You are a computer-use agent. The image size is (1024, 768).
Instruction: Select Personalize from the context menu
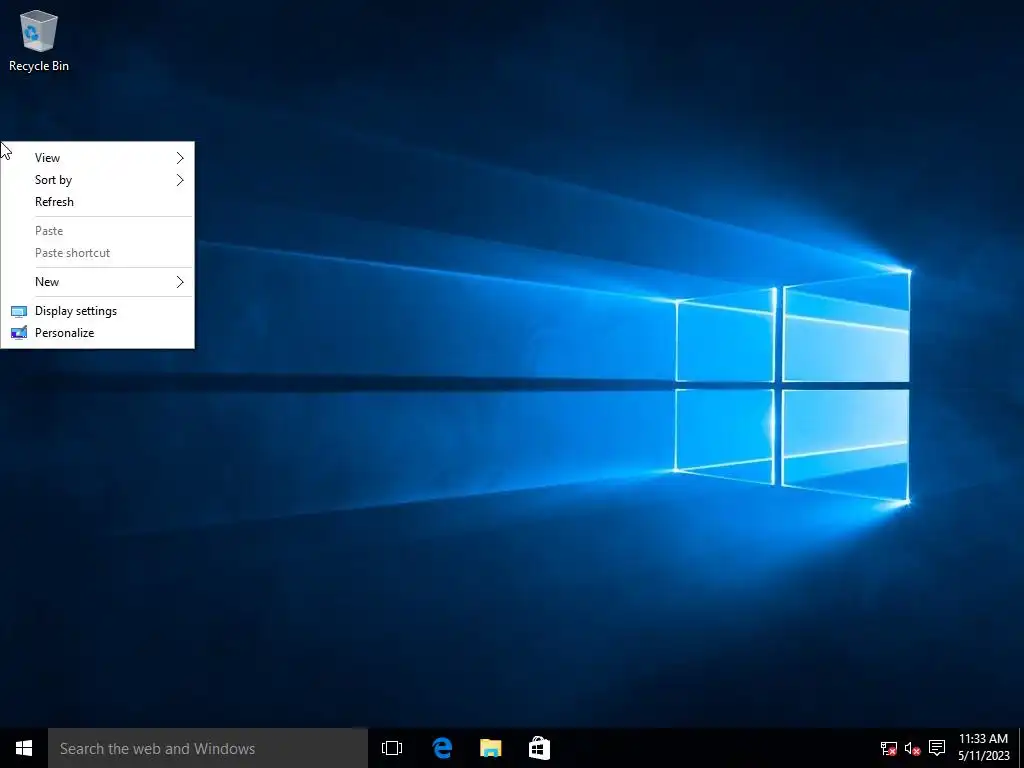[x=97, y=333]
